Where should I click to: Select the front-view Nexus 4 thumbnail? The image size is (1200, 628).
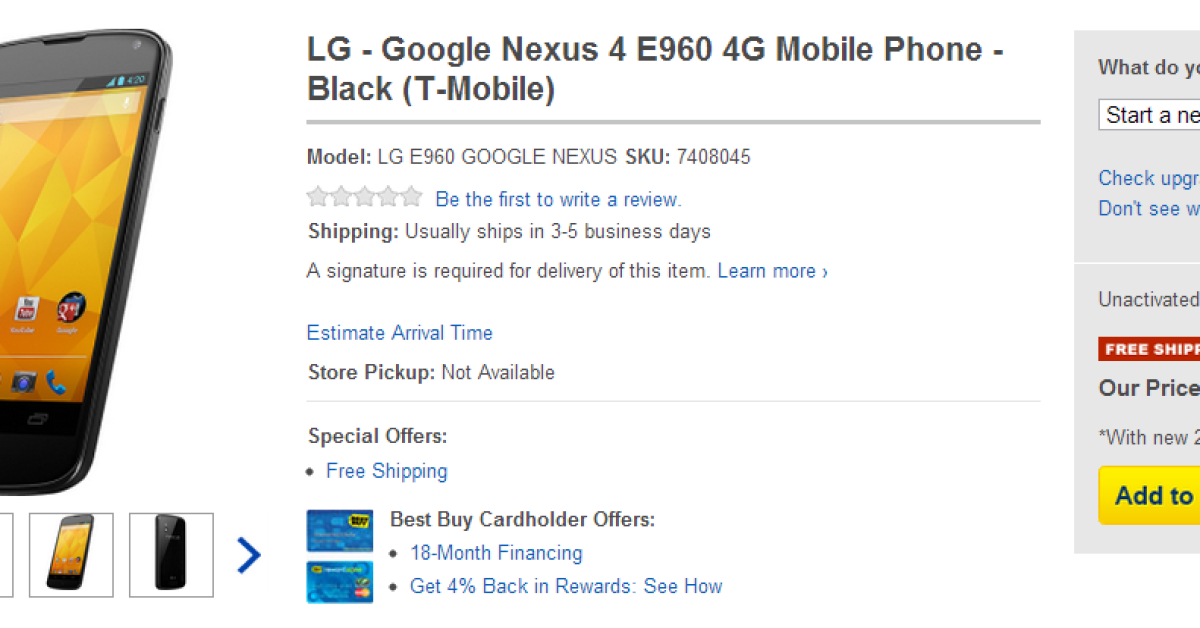pyautogui.click(x=71, y=555)
